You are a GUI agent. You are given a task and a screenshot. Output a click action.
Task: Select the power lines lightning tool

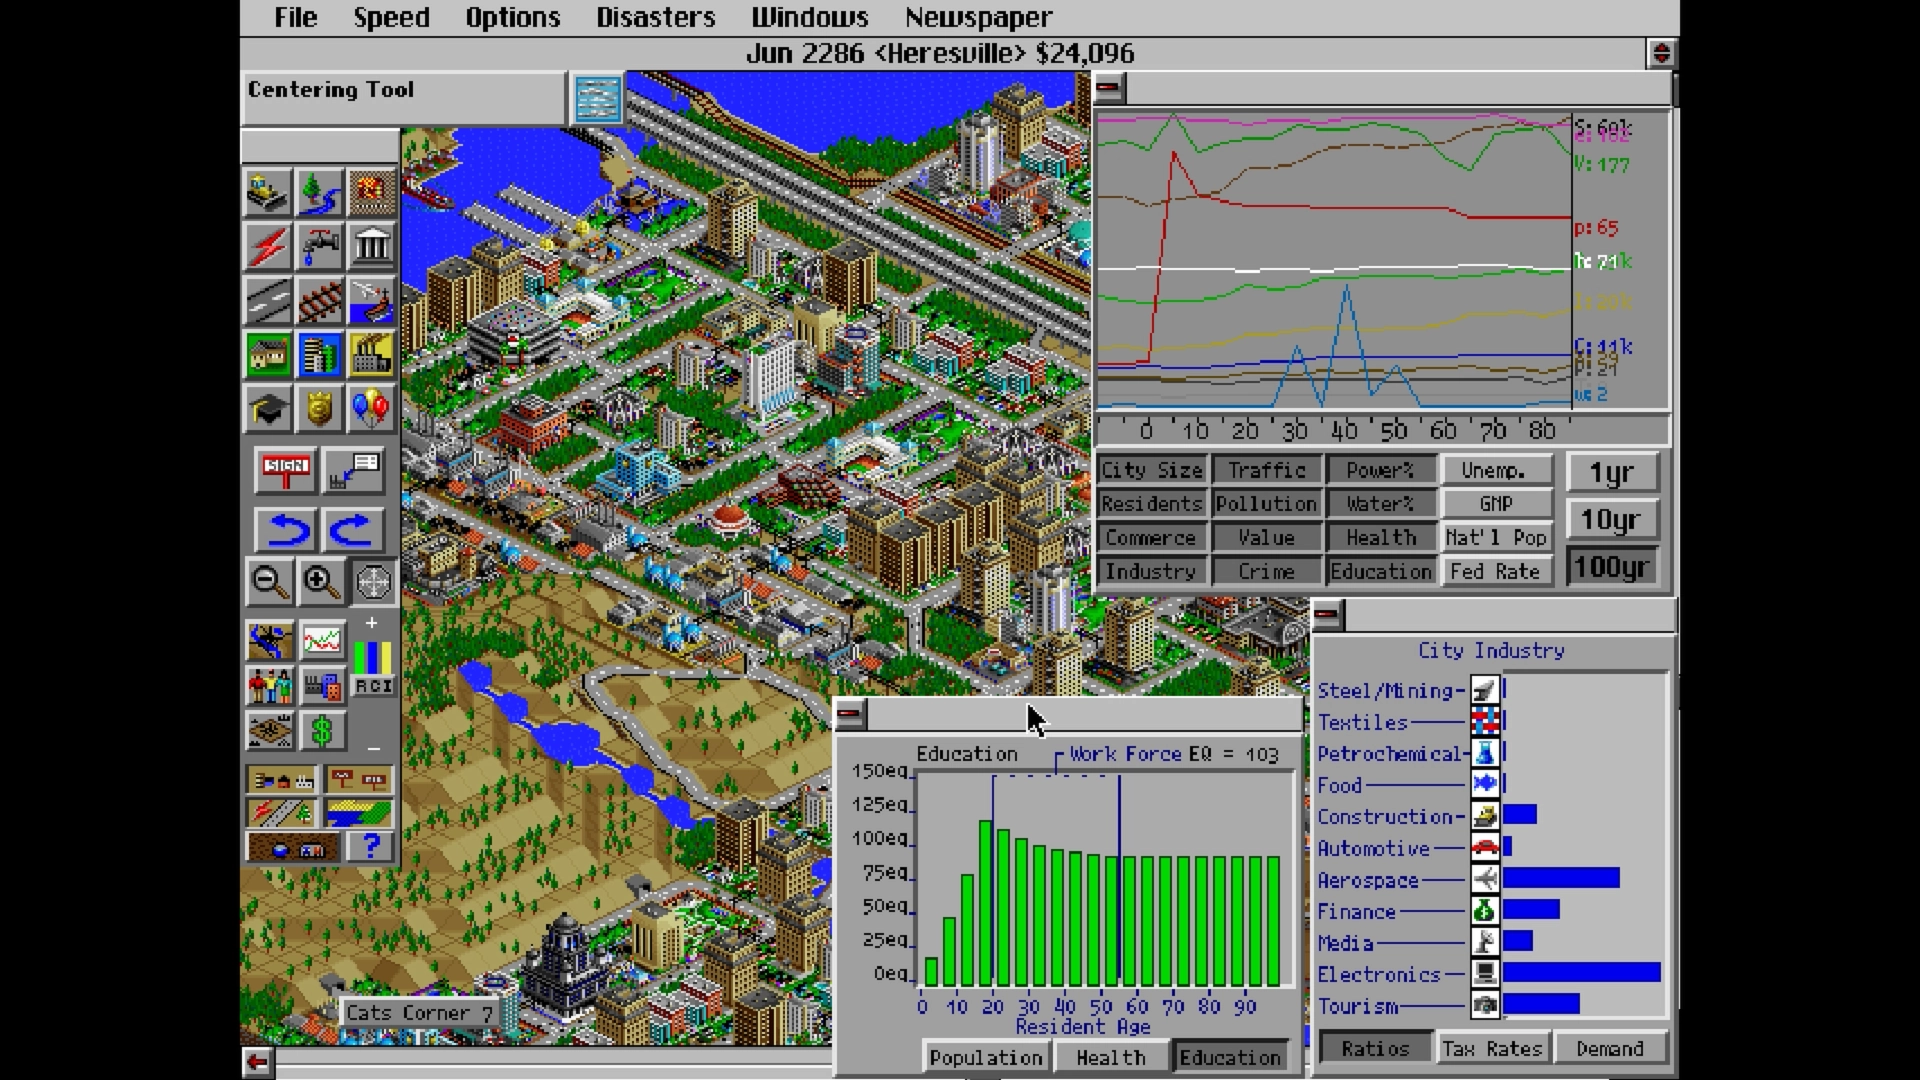pyautogui.click(x=267, y=246)
